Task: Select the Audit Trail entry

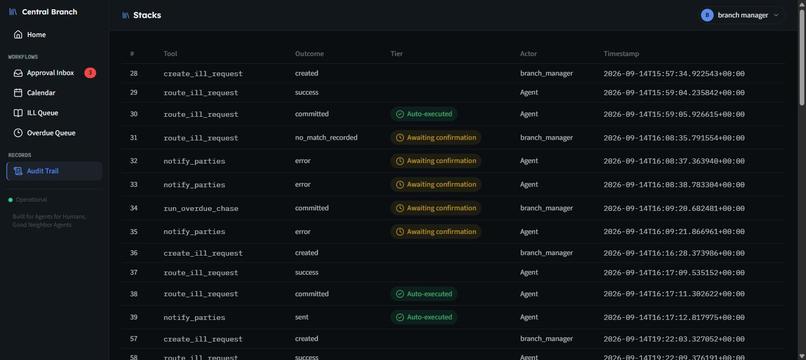Action: (54, 171)
